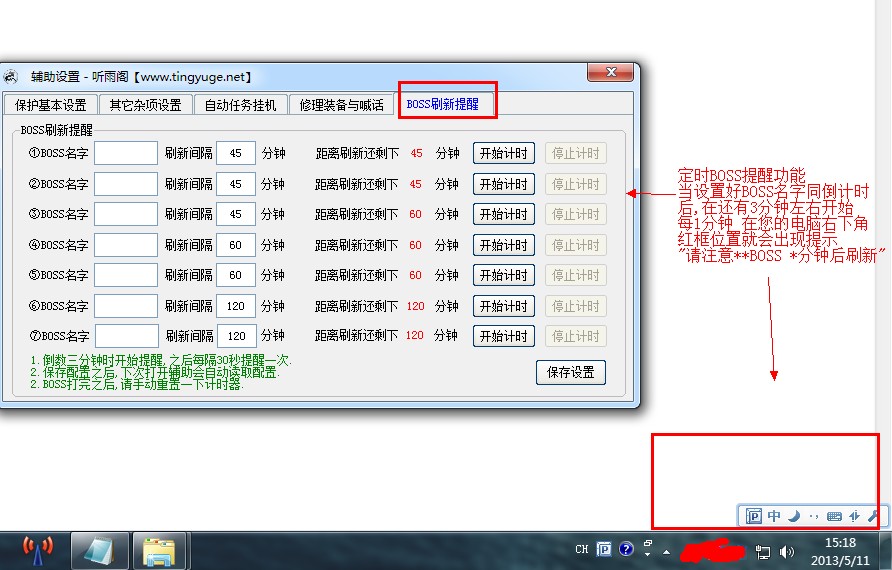Click the IME wrench settings icon

coord(873,516)
